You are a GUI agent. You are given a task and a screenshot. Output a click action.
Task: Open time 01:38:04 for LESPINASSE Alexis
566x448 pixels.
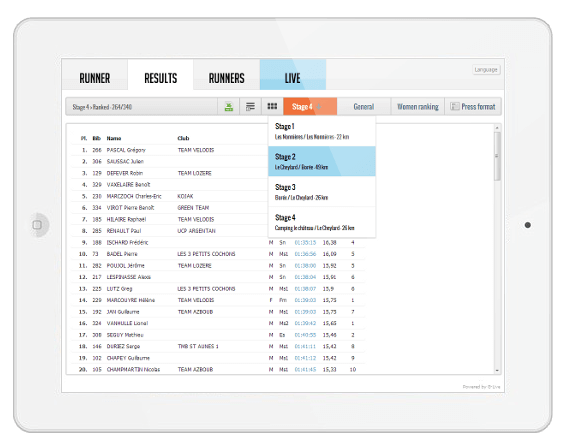(x=305, y=277)
